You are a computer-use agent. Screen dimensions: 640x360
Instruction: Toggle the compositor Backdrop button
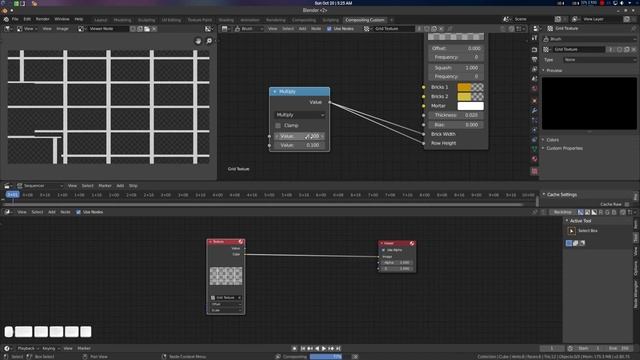tap(562, 212)
